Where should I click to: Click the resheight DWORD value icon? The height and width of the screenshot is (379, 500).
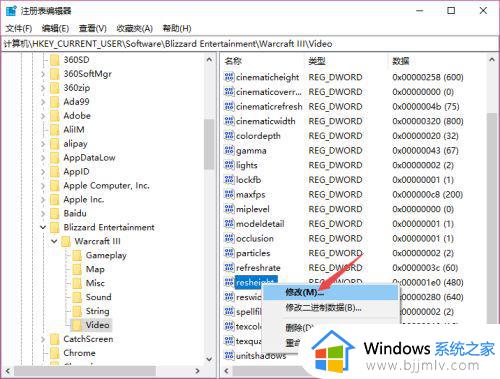pos(229,283)
